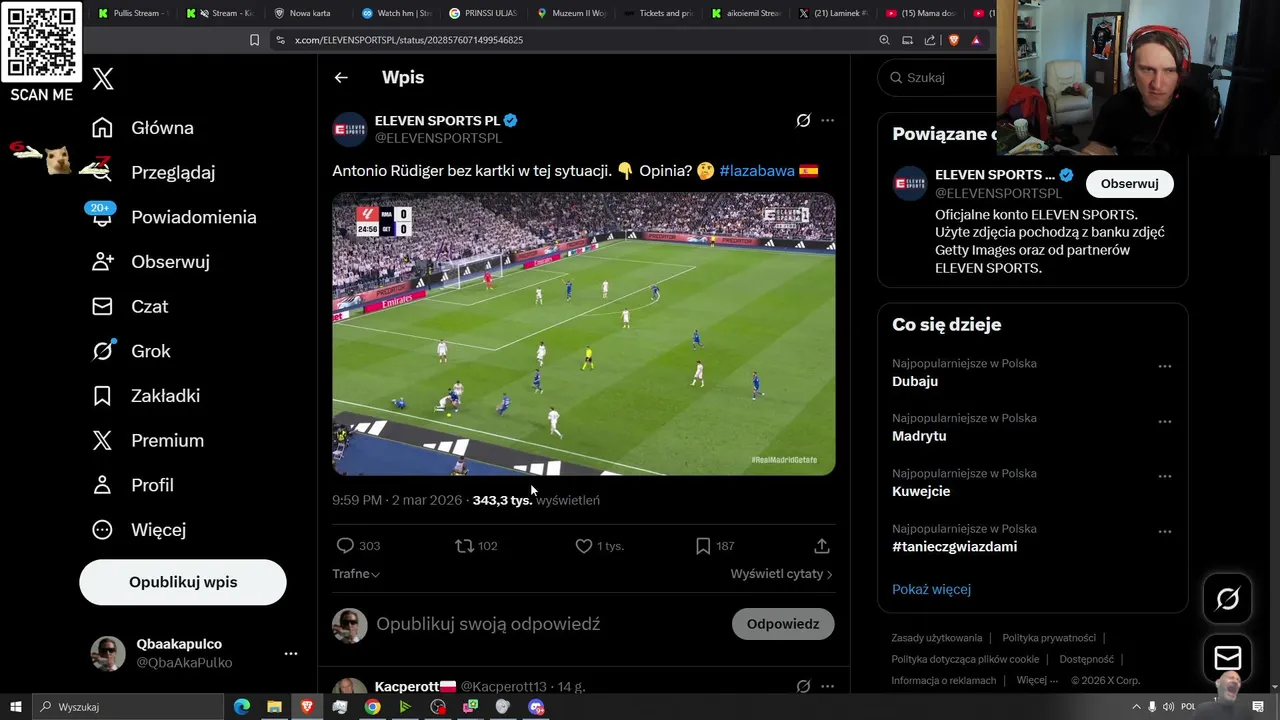Open Grok from the sidebar
This screenshot has height=720, width=1280.
tap(131, 351)
